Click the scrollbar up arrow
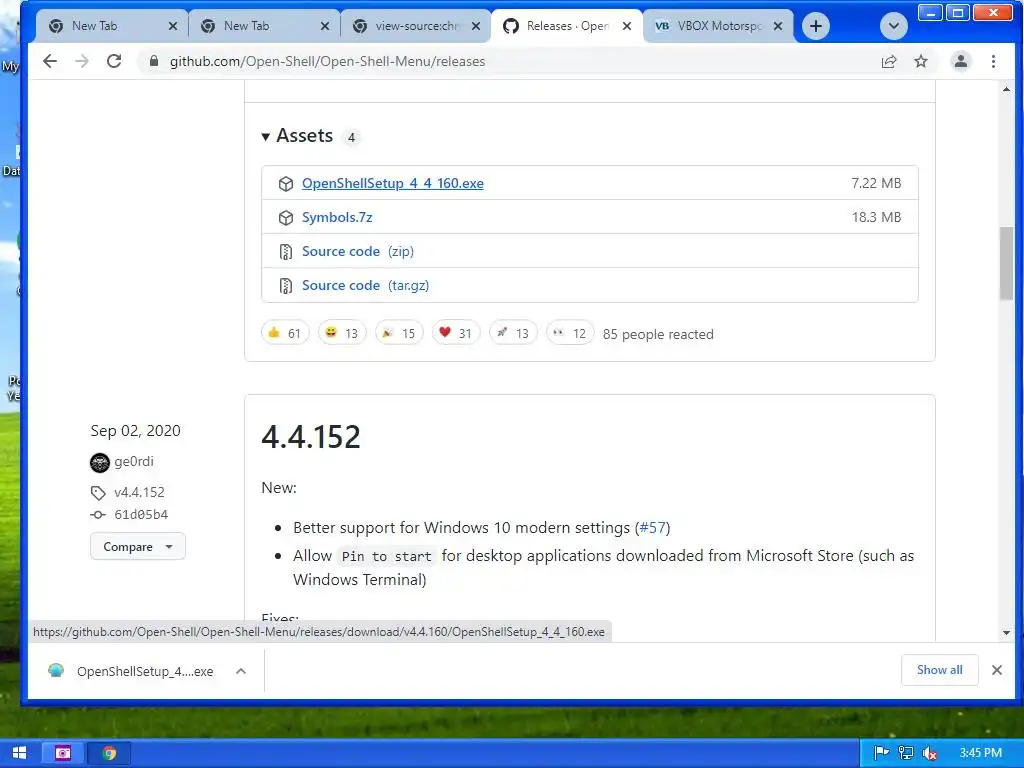 [1006, 89]
